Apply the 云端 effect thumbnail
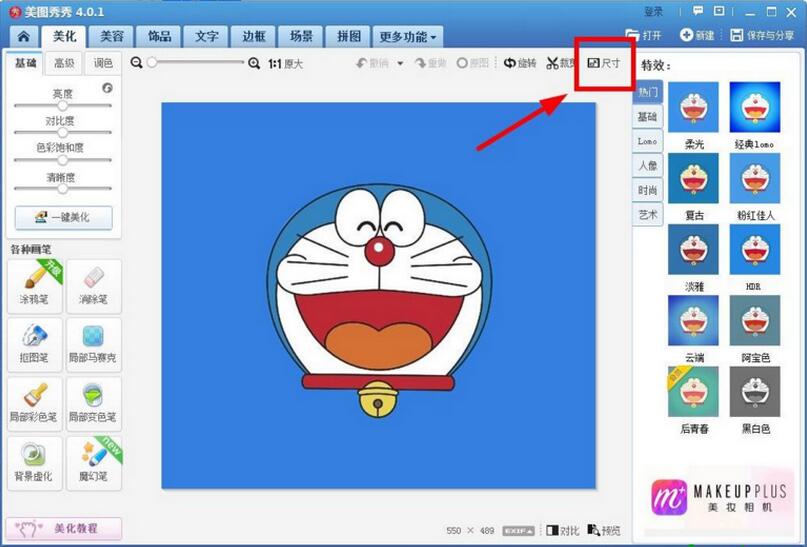Screen dimensions: 807x547 pos(693,320)
